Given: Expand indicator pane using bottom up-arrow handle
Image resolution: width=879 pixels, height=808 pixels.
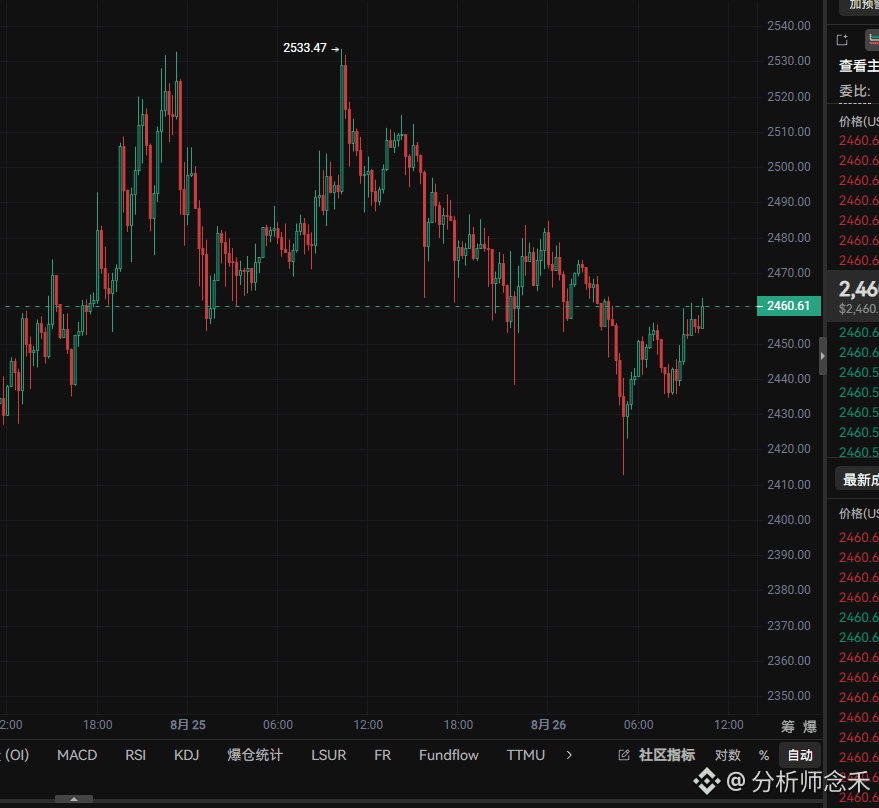Looking at the screenshot, I should [74, 799].
